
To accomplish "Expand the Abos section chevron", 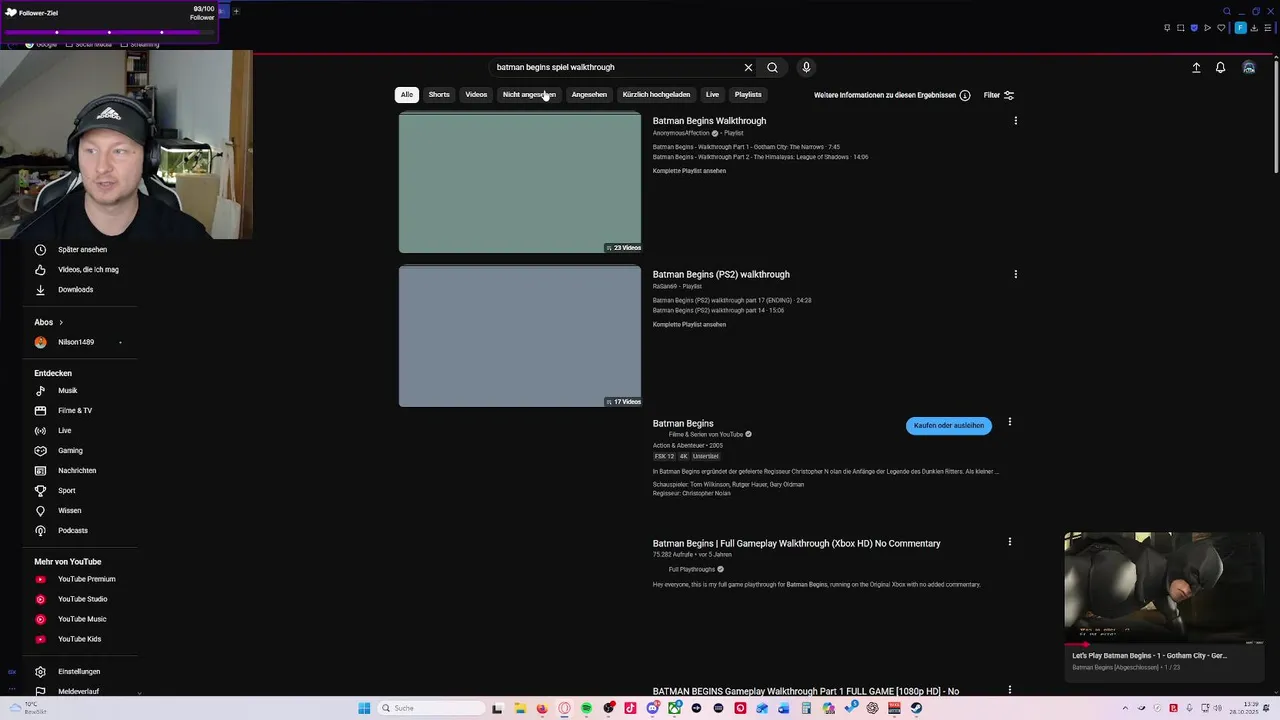I will pos(61,322).
